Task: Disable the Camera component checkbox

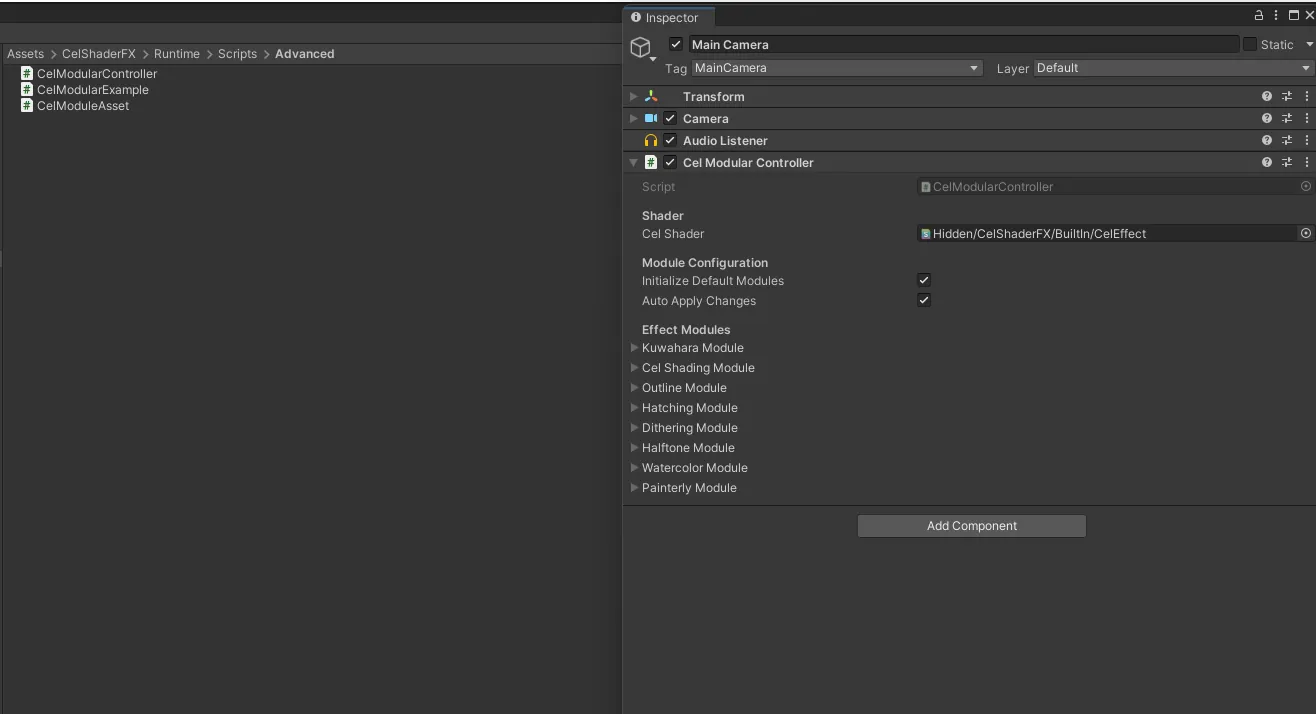Action: [x=670, y=119]
